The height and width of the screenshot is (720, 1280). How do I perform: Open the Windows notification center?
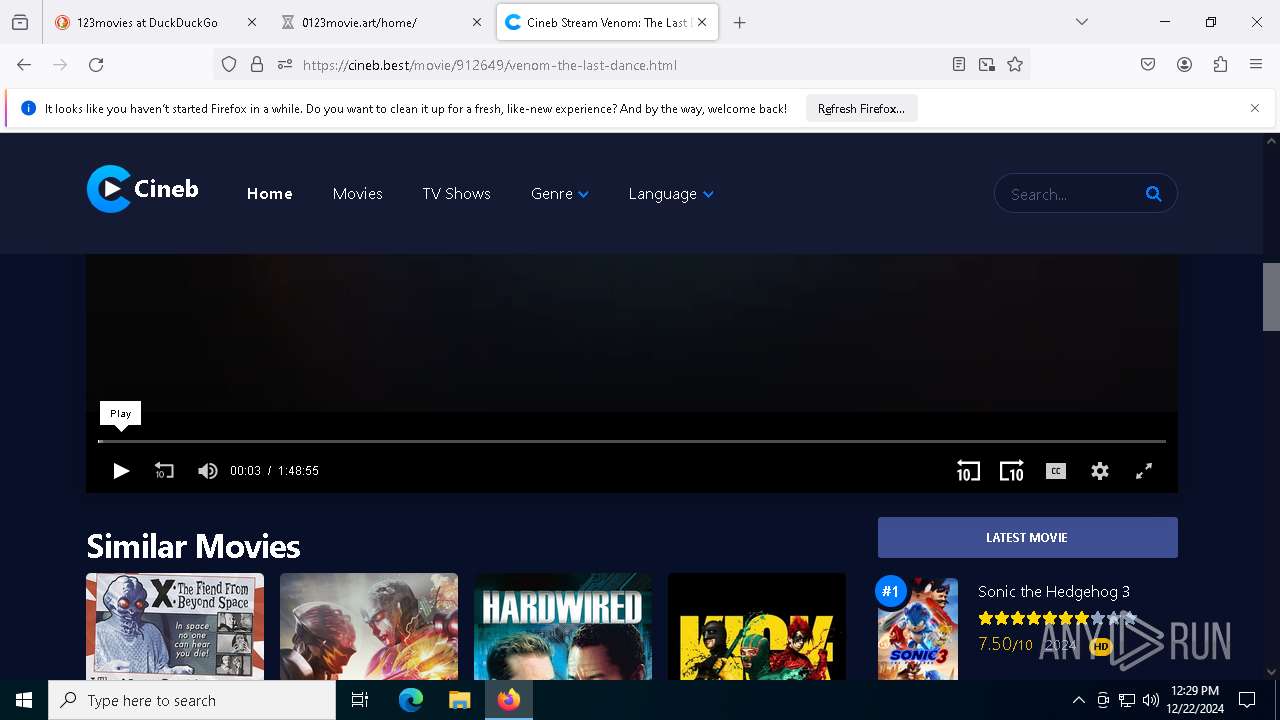pos(1247,700)
